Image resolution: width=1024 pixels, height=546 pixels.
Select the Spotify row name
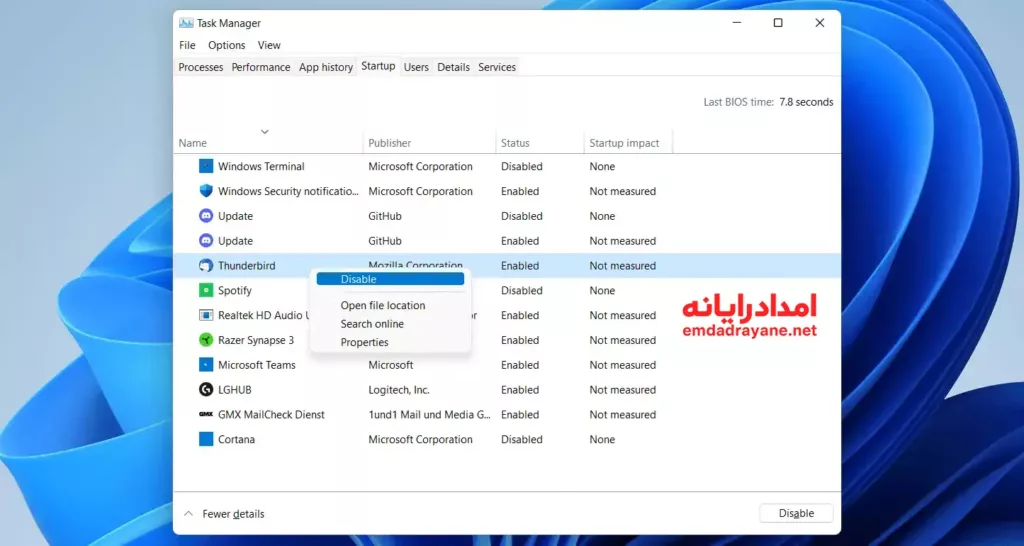[234, 291]
